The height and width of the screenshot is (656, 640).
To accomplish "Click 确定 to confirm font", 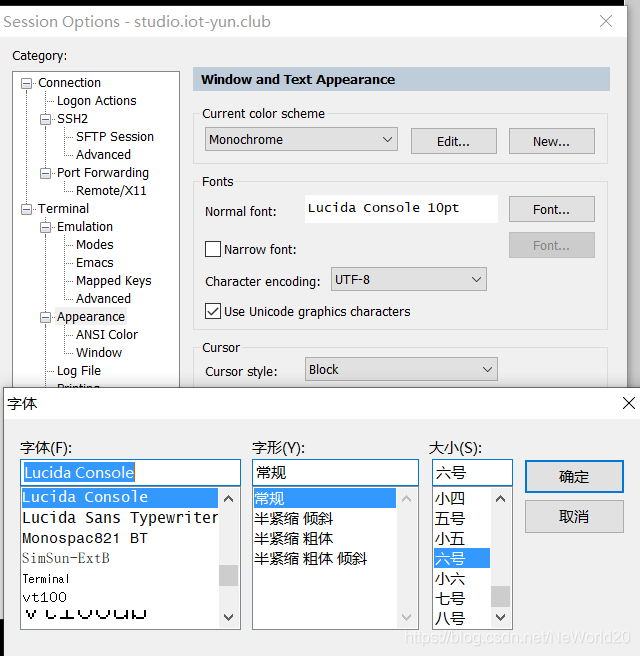I will (x=574, y=477).
